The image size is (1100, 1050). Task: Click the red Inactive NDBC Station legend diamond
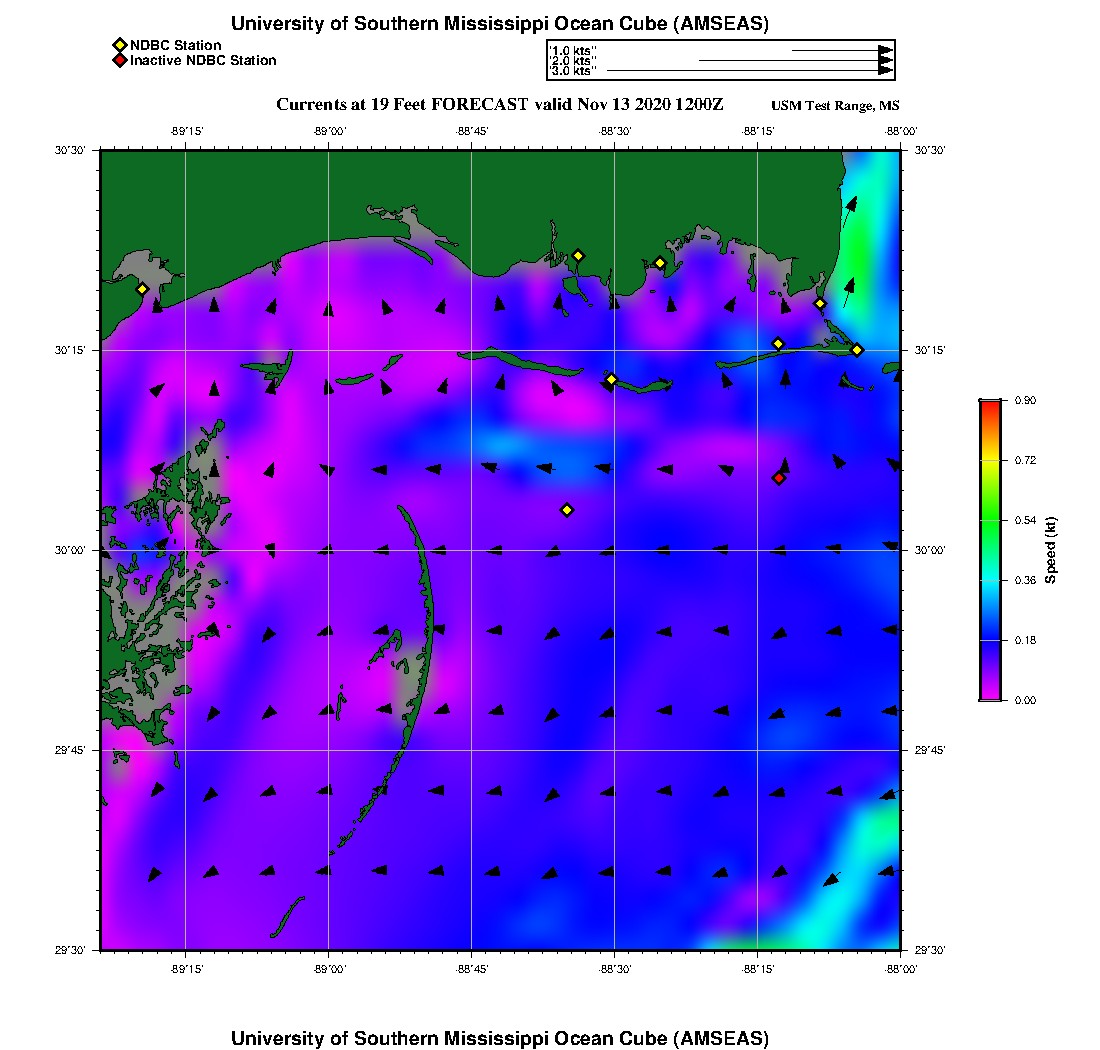coord(119,60)
